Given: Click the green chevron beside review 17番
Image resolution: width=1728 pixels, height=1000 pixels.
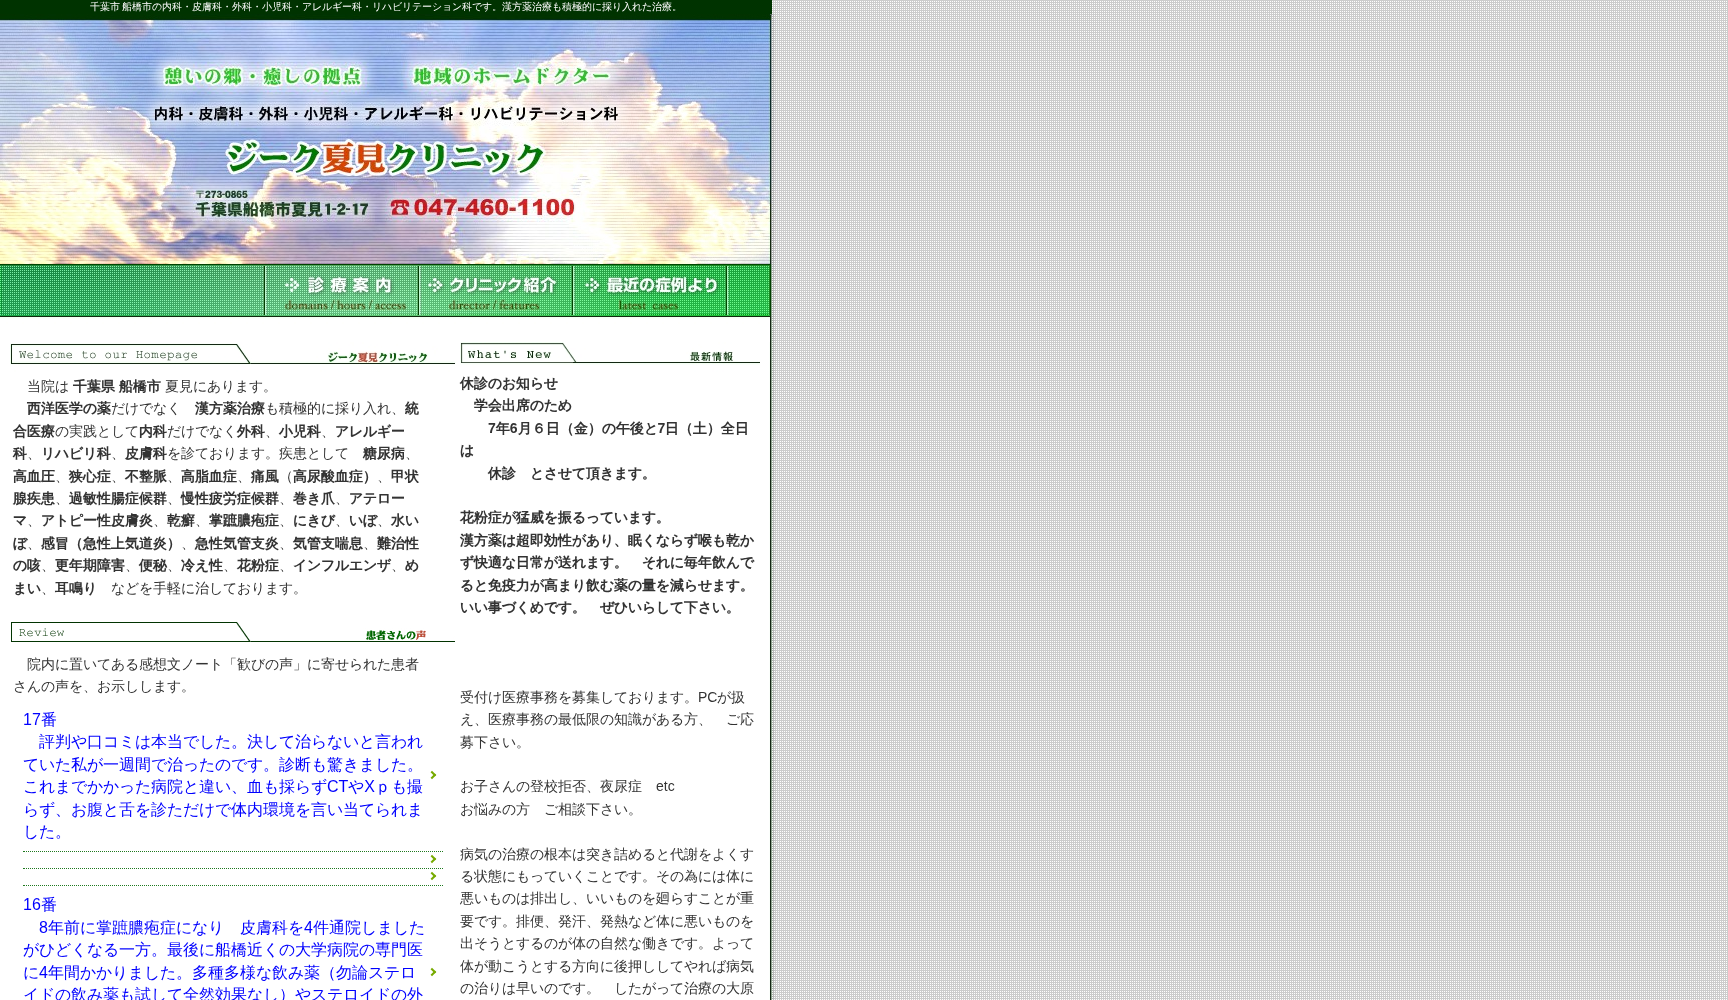Looking at the screenshot, I should (433, 775).
